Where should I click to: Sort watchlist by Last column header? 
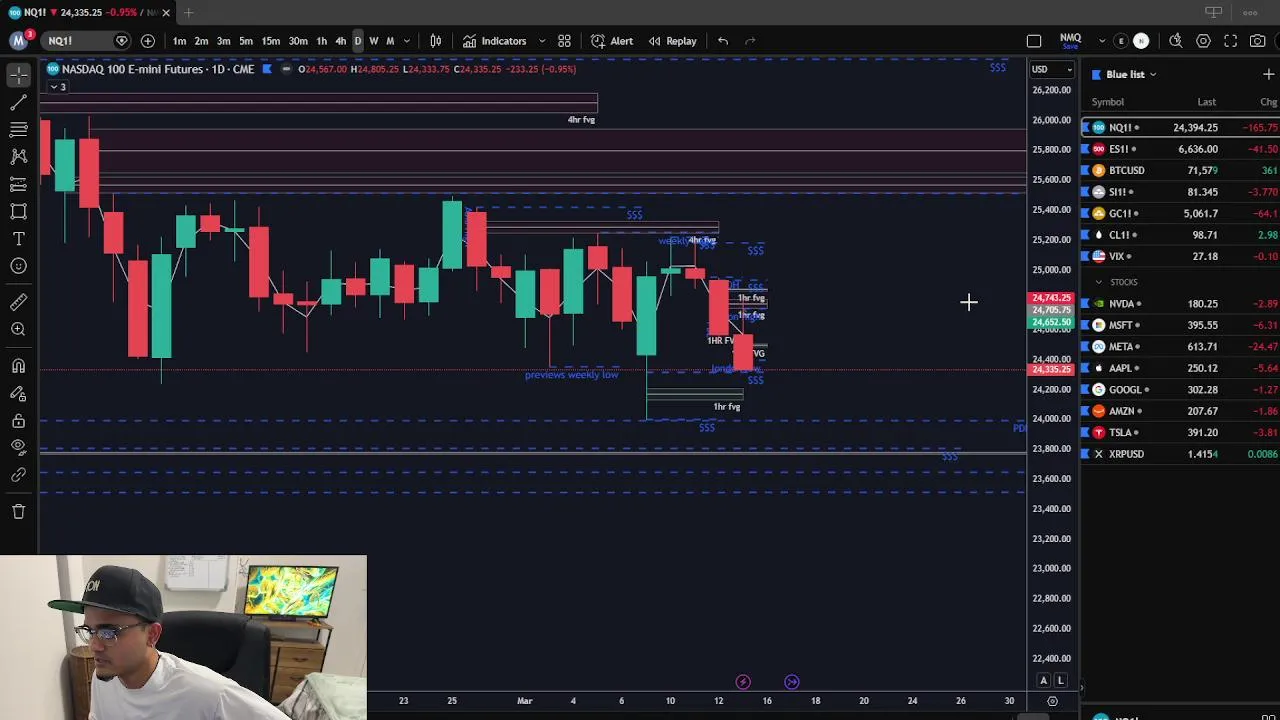pos(1206,102)
